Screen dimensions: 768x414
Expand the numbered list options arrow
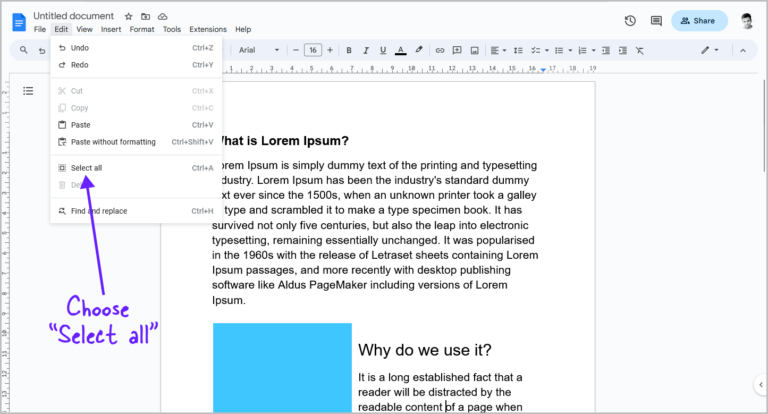[x=594, y=50]
